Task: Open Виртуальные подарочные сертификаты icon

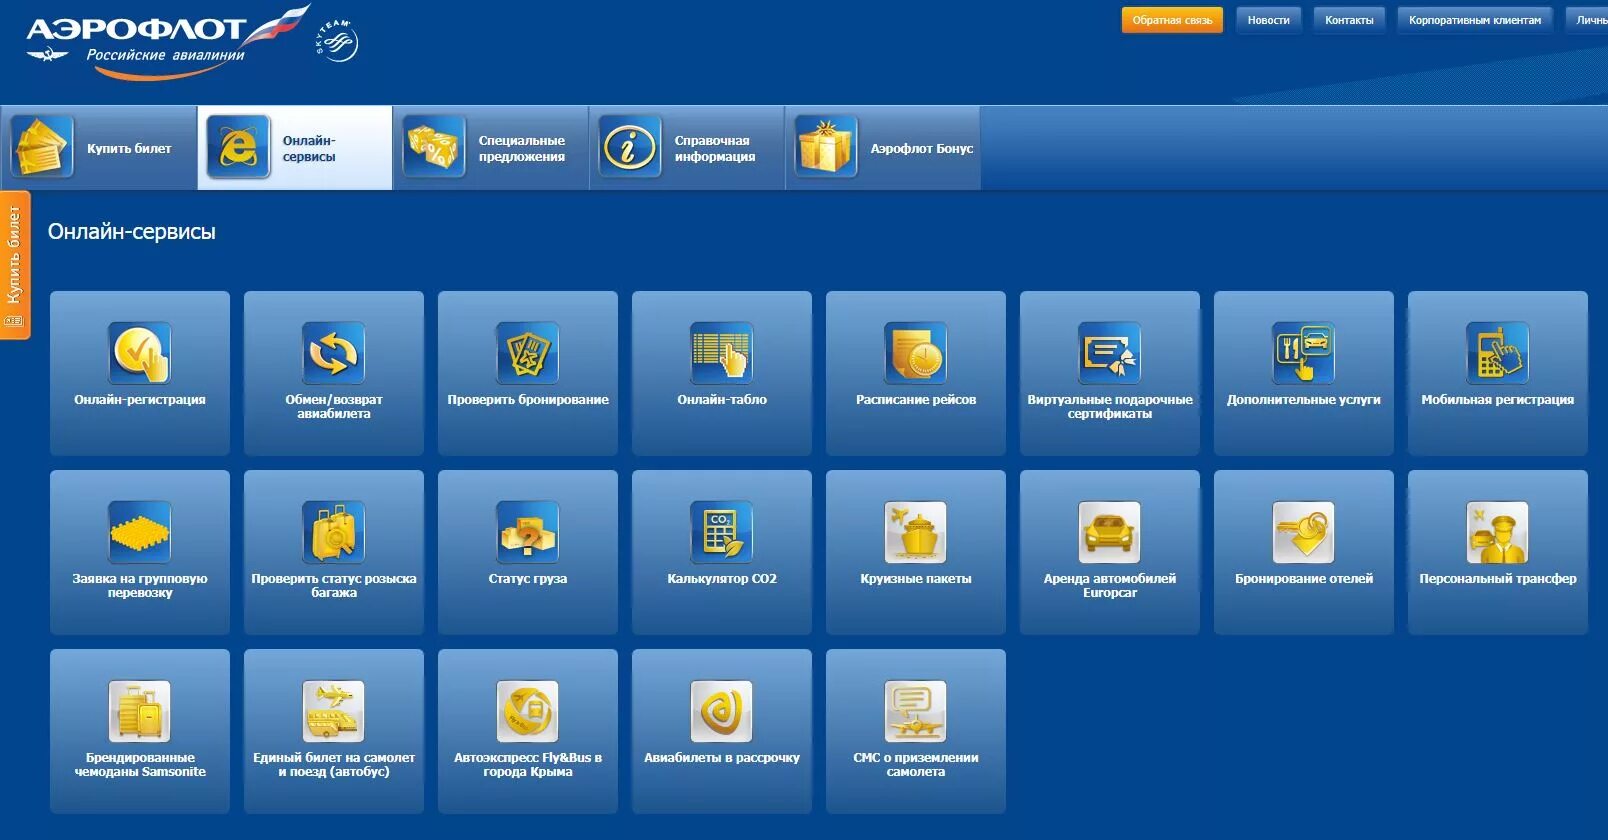Action: point(1110,353)
